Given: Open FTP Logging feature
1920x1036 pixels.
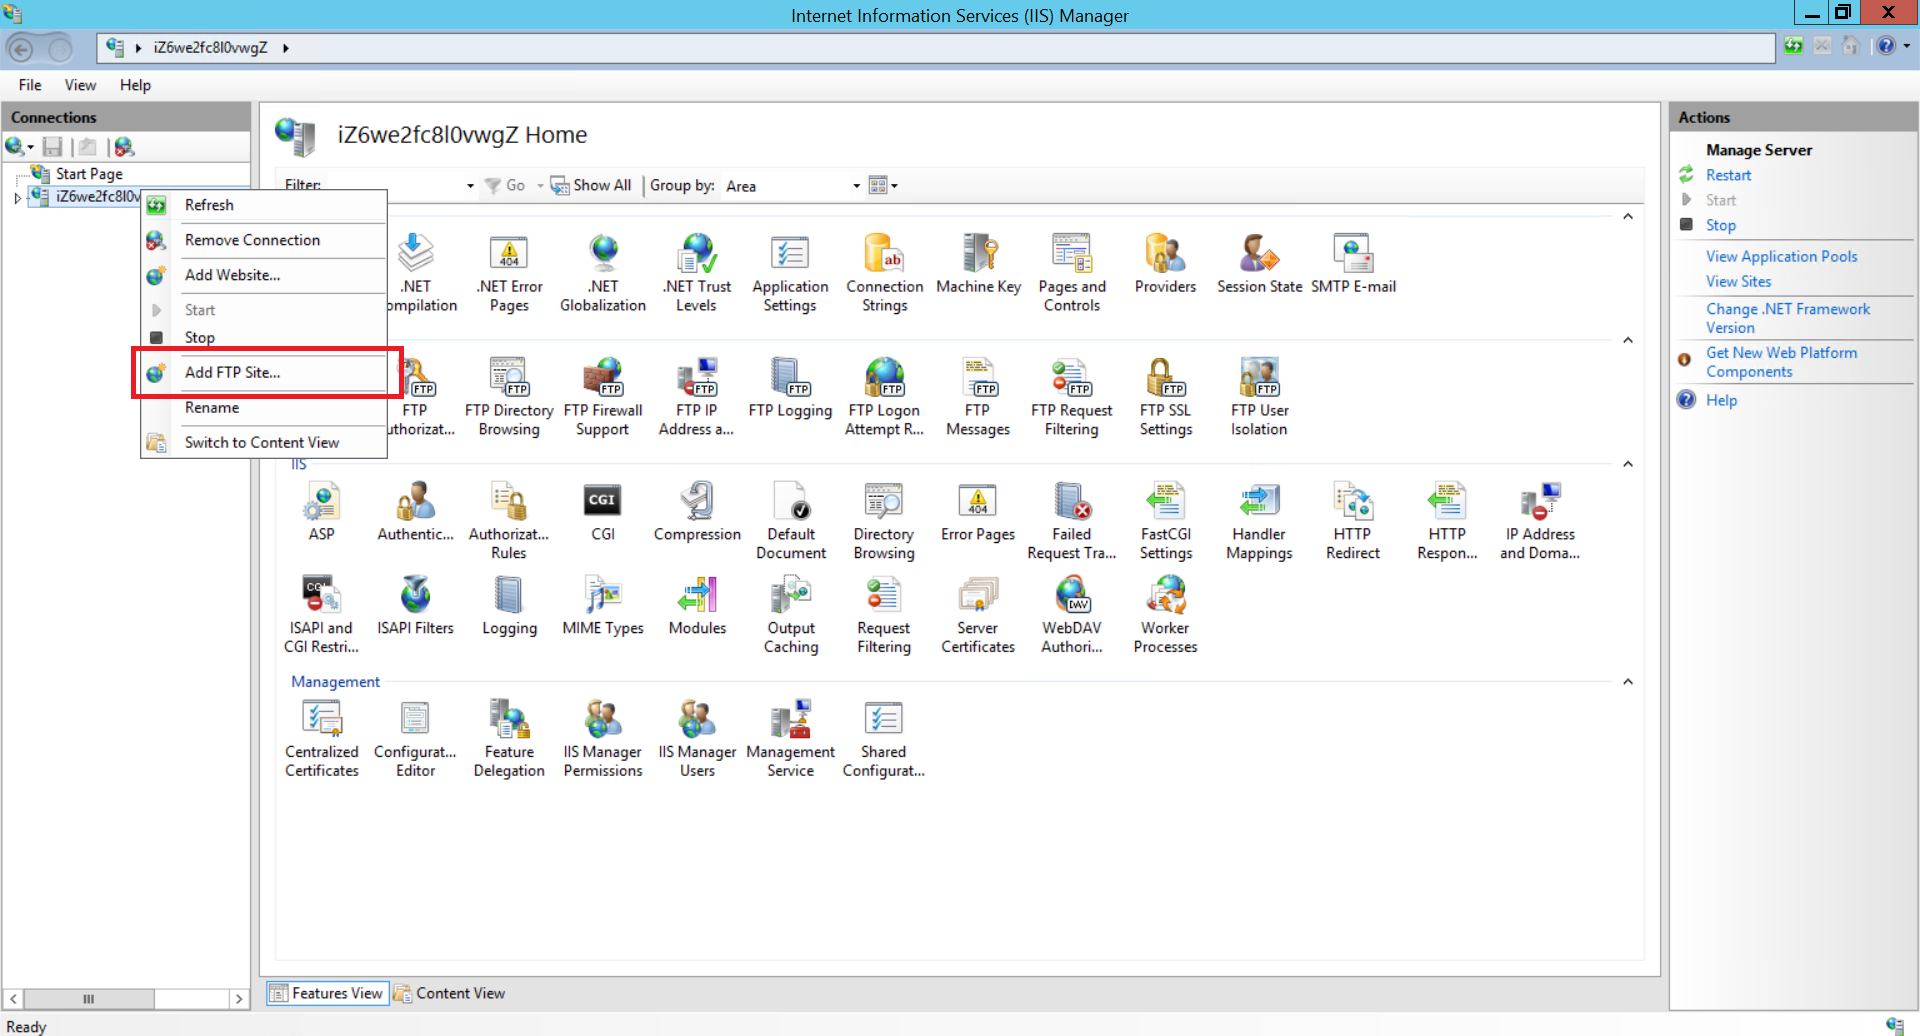Looking at the screenshot, I should tap(790, 388).
